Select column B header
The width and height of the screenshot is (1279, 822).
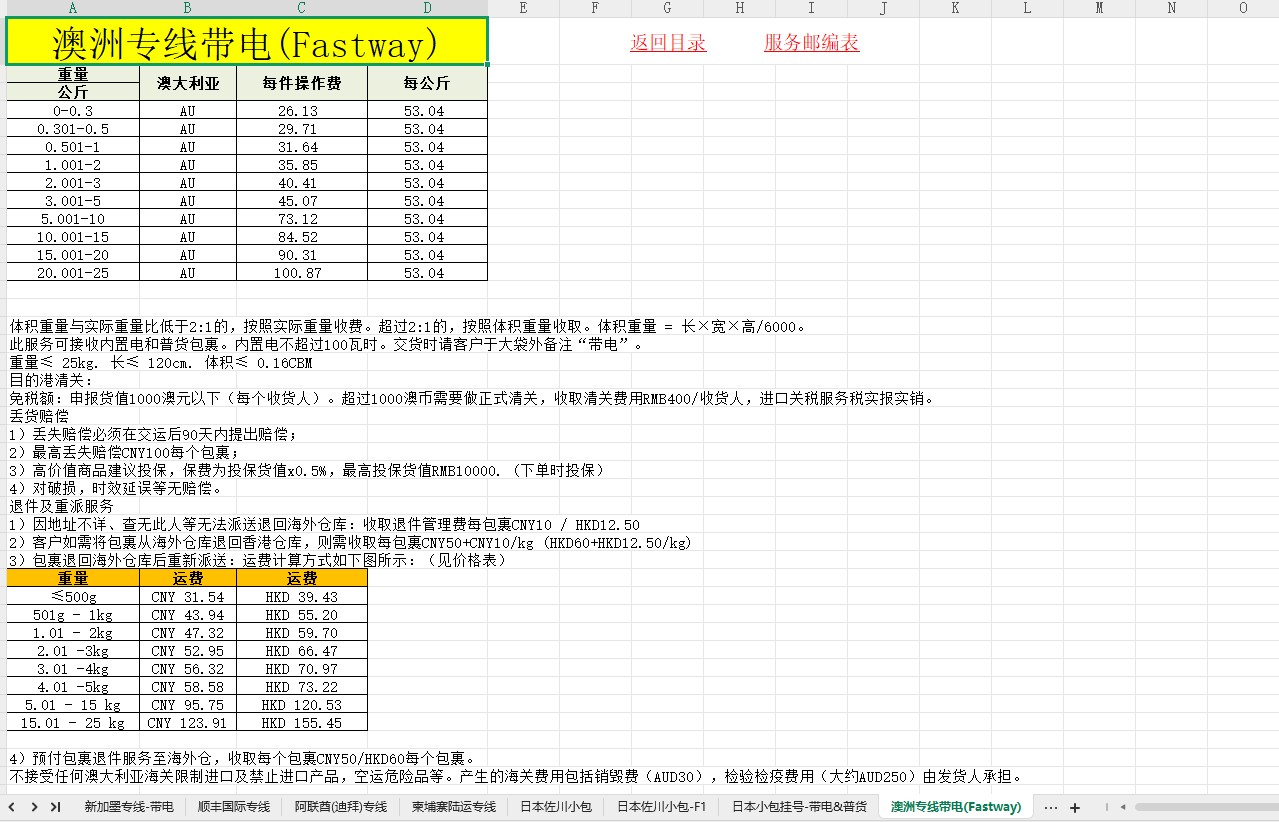[x=188, y=8]
